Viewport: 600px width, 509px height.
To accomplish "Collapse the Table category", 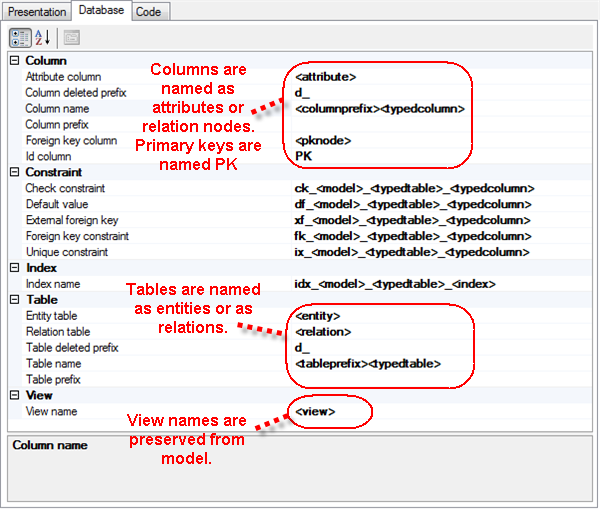I will [x=14, y=300].
